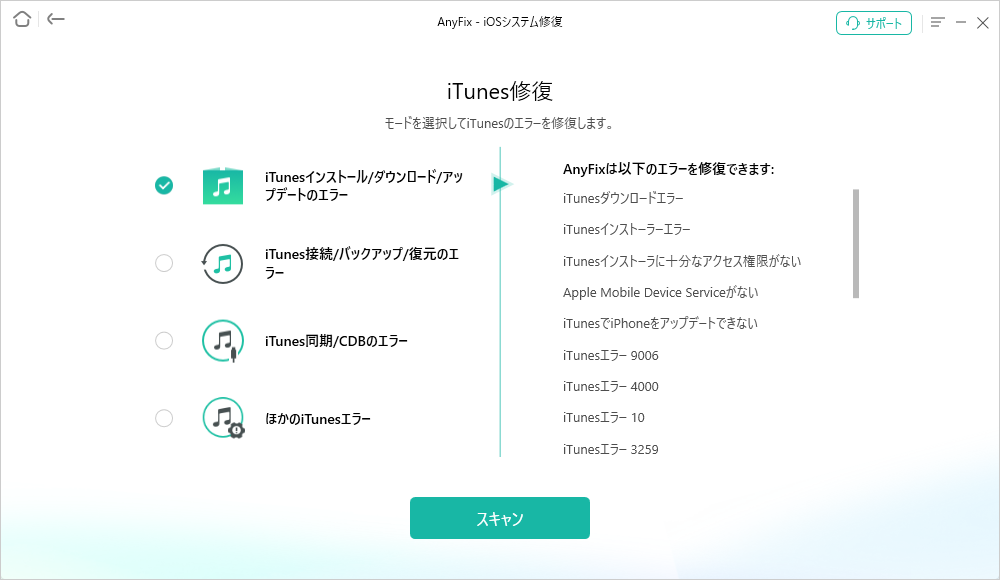Click iTunesインストーラーエラー list entry
1000x580 pixels.
coord(626,230)
